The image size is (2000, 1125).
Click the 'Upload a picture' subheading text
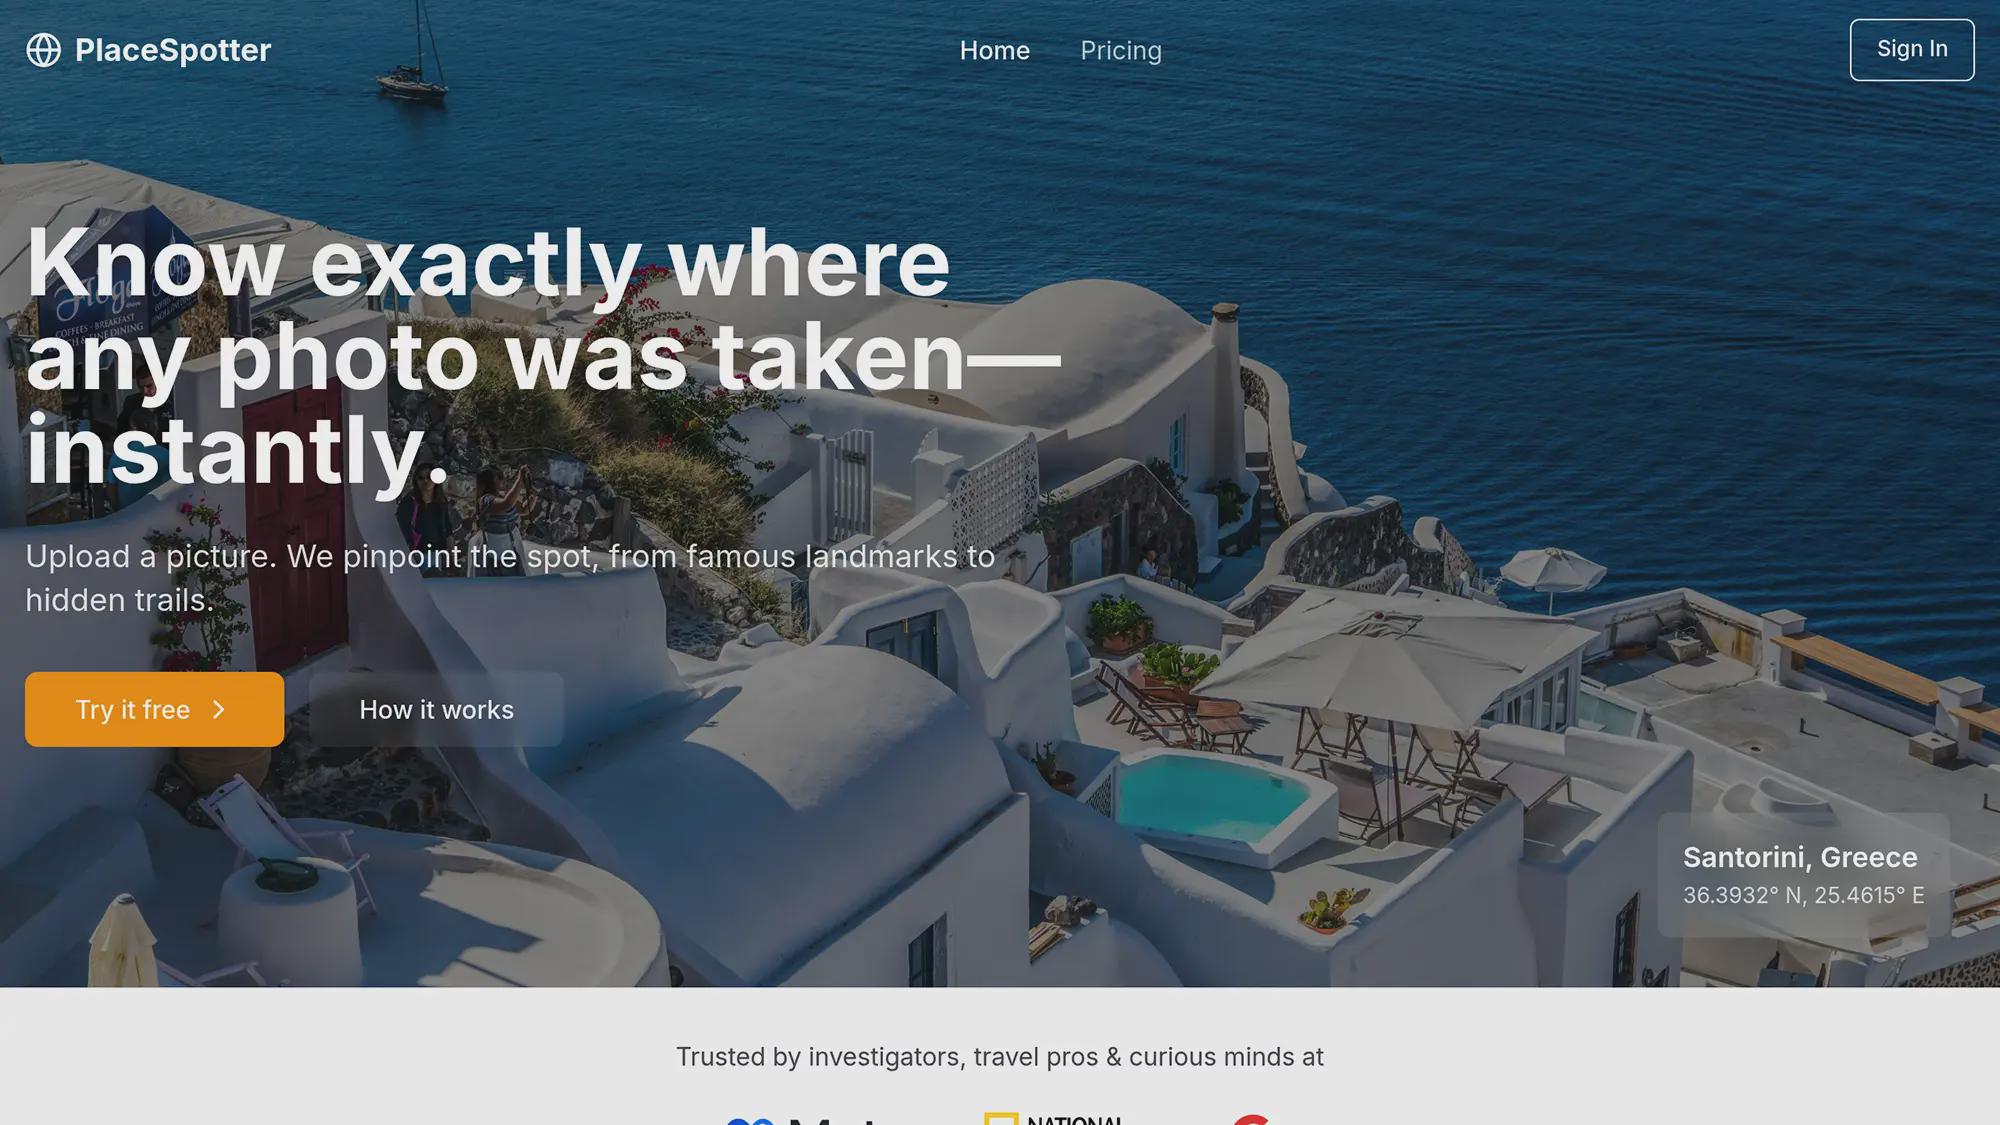tap(510, 578)
